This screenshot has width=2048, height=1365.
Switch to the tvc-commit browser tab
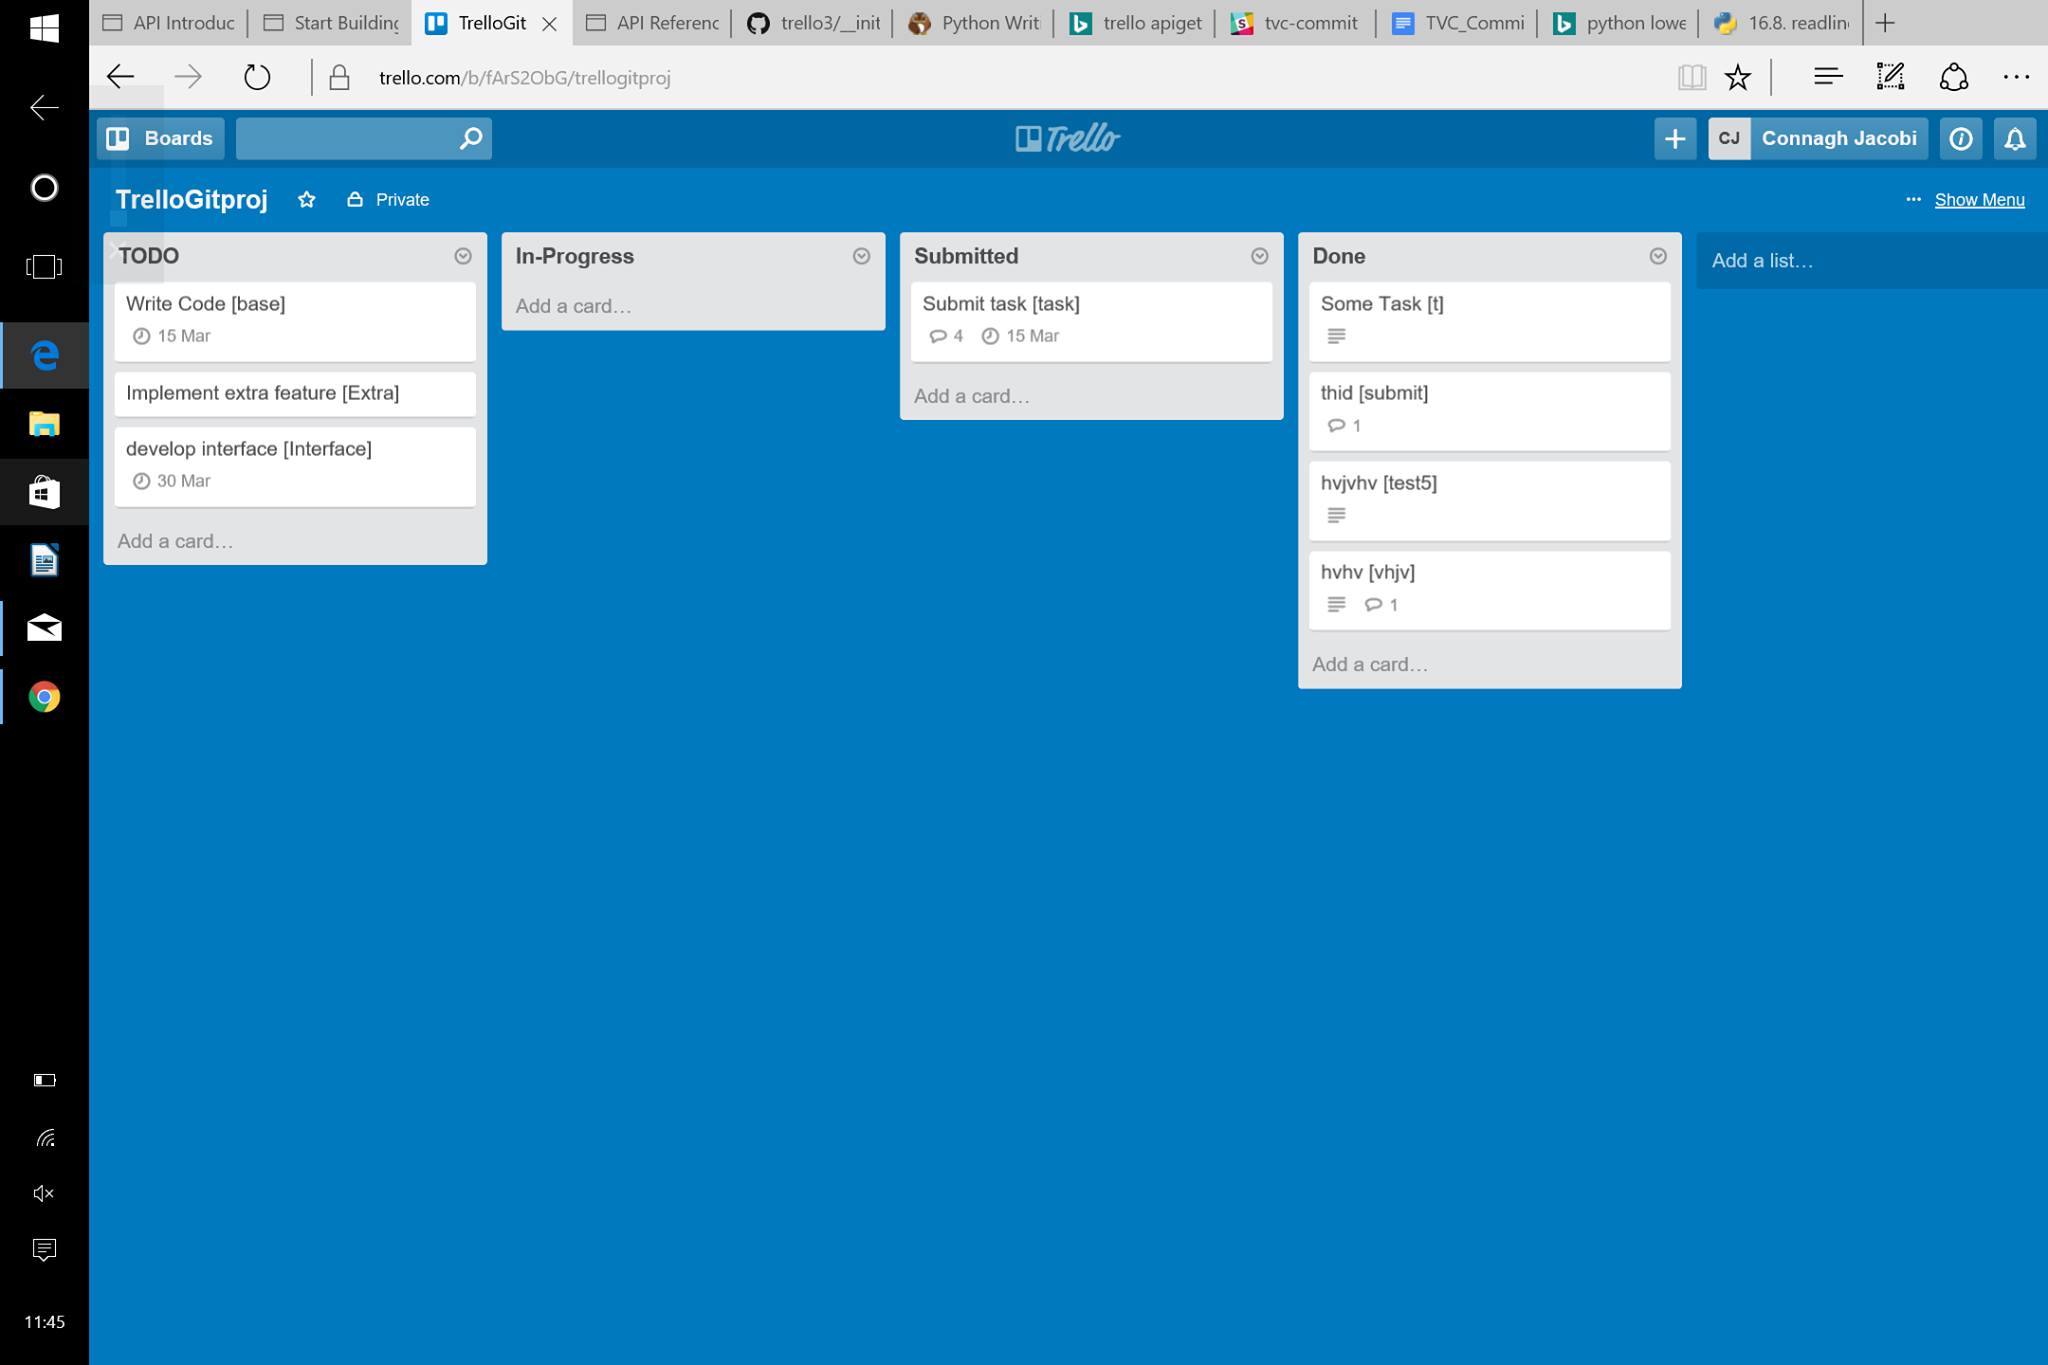[1297, 22]
